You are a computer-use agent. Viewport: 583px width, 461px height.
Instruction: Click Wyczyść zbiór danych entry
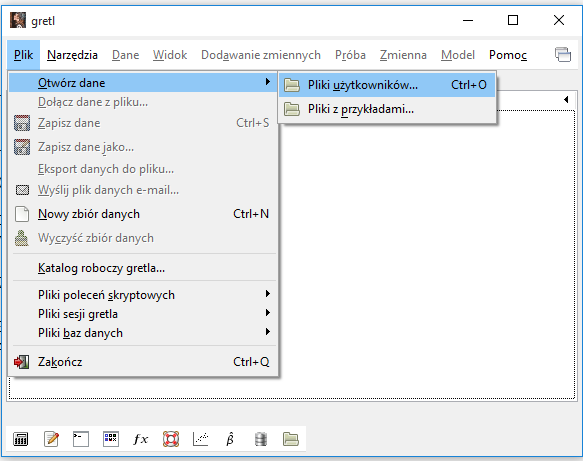pyautogui.click(x=143, y=238)
